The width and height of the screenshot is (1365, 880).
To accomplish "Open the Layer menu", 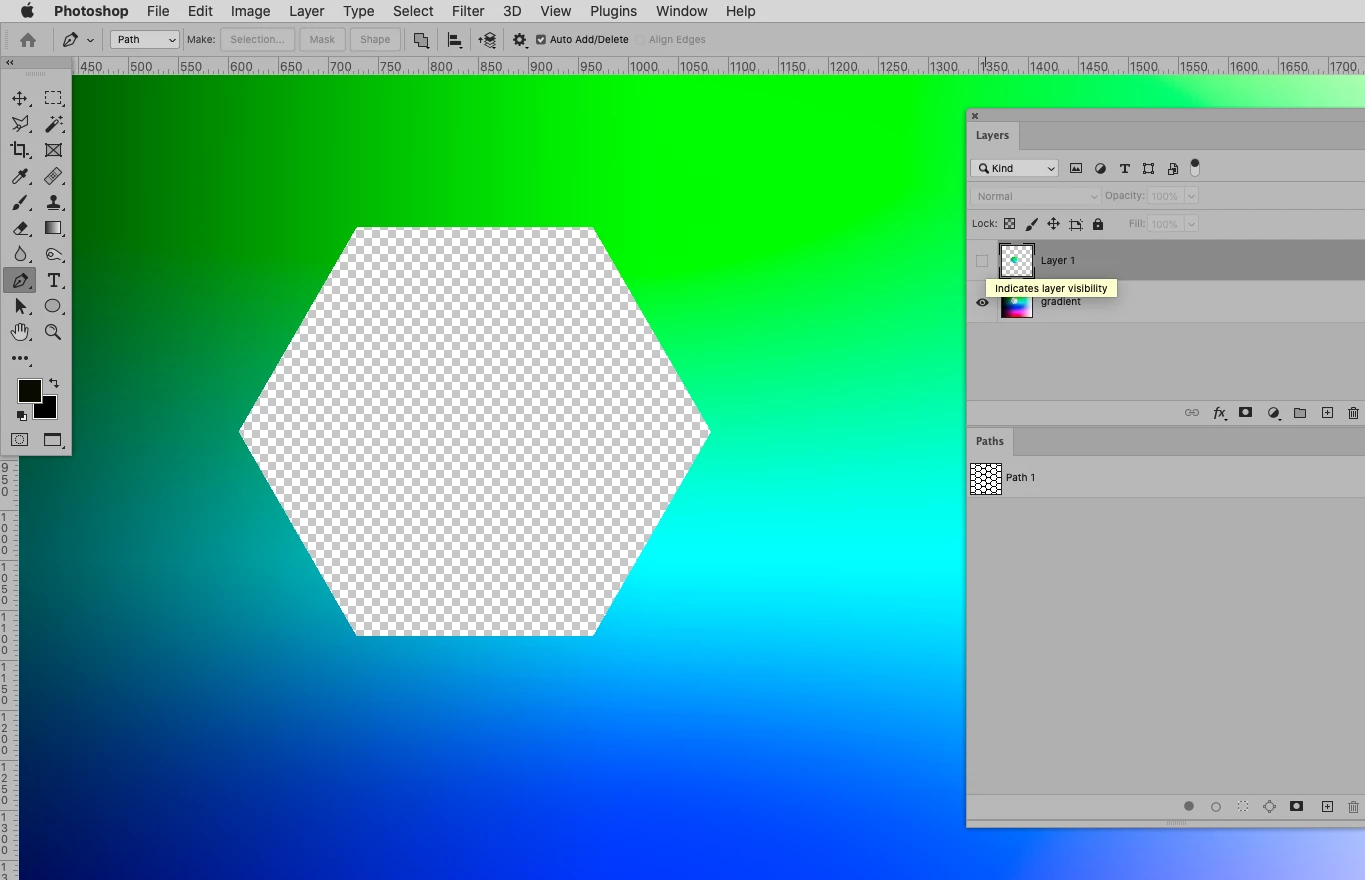I will 306,11.
